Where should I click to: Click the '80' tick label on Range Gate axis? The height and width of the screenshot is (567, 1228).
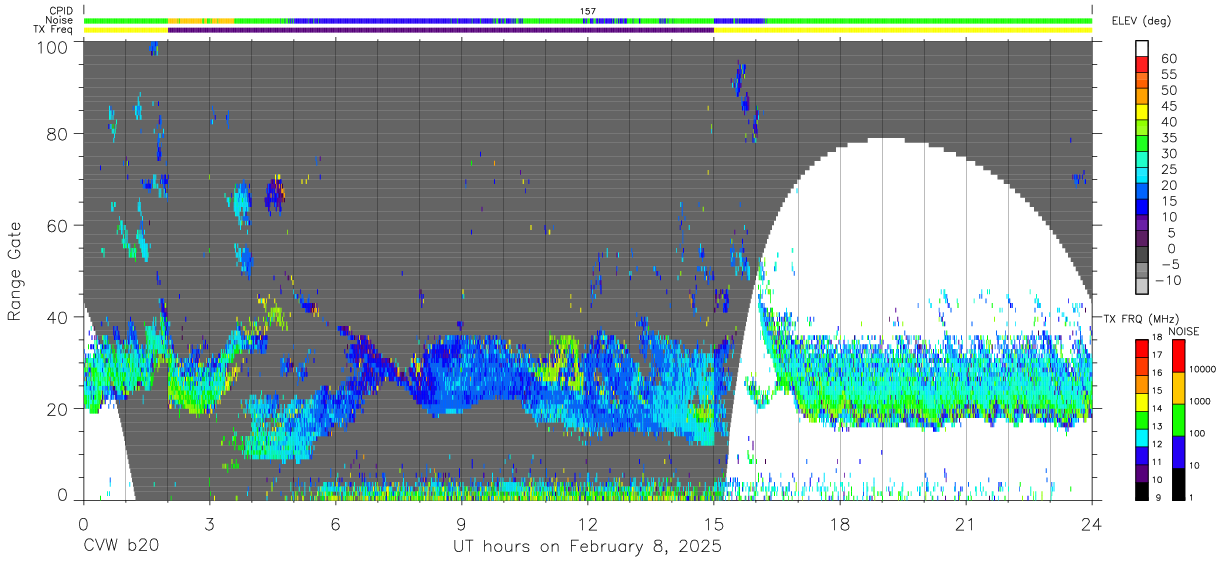pos(59,134)
